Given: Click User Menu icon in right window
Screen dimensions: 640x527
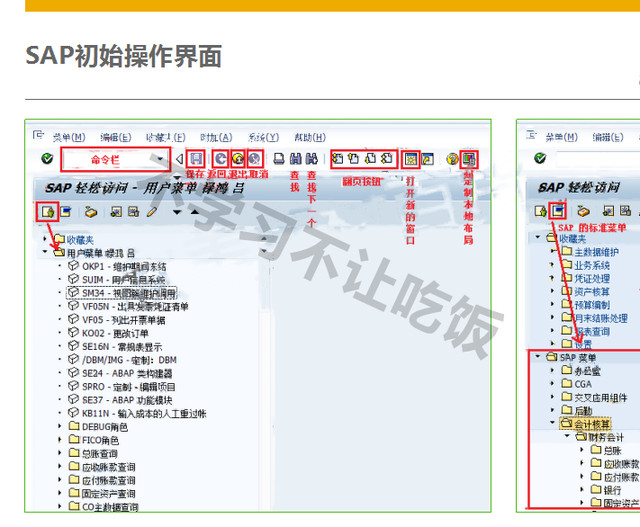Looking at the screenshot, I should (x=541, y=211).
